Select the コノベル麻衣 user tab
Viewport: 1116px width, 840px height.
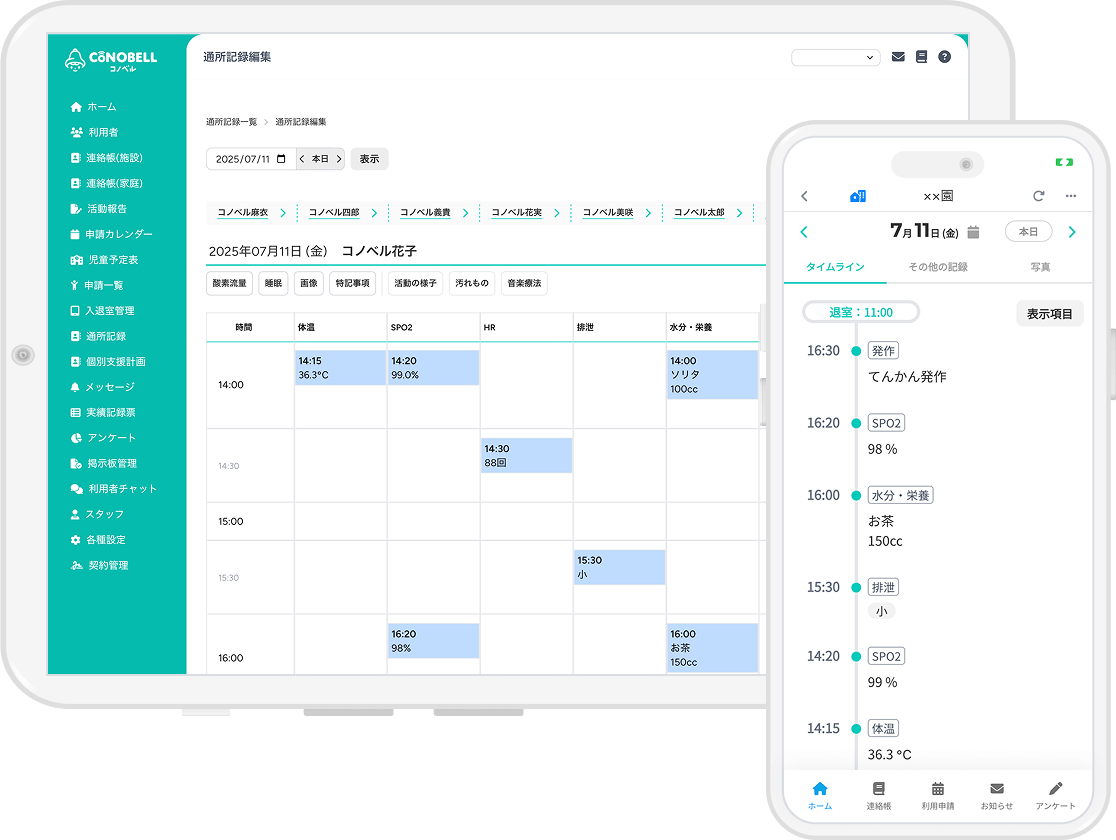pyautogui.click(x=243, y=213)
